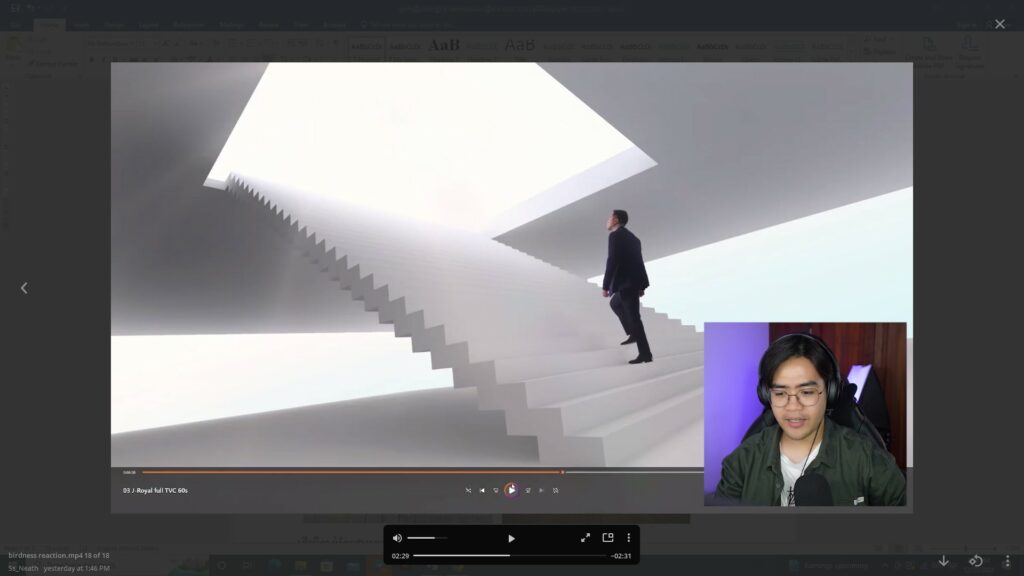Viewport: 1024px width, 576px height.
Task: Download the video with the down arrow icon
Action: pos(943,561)
